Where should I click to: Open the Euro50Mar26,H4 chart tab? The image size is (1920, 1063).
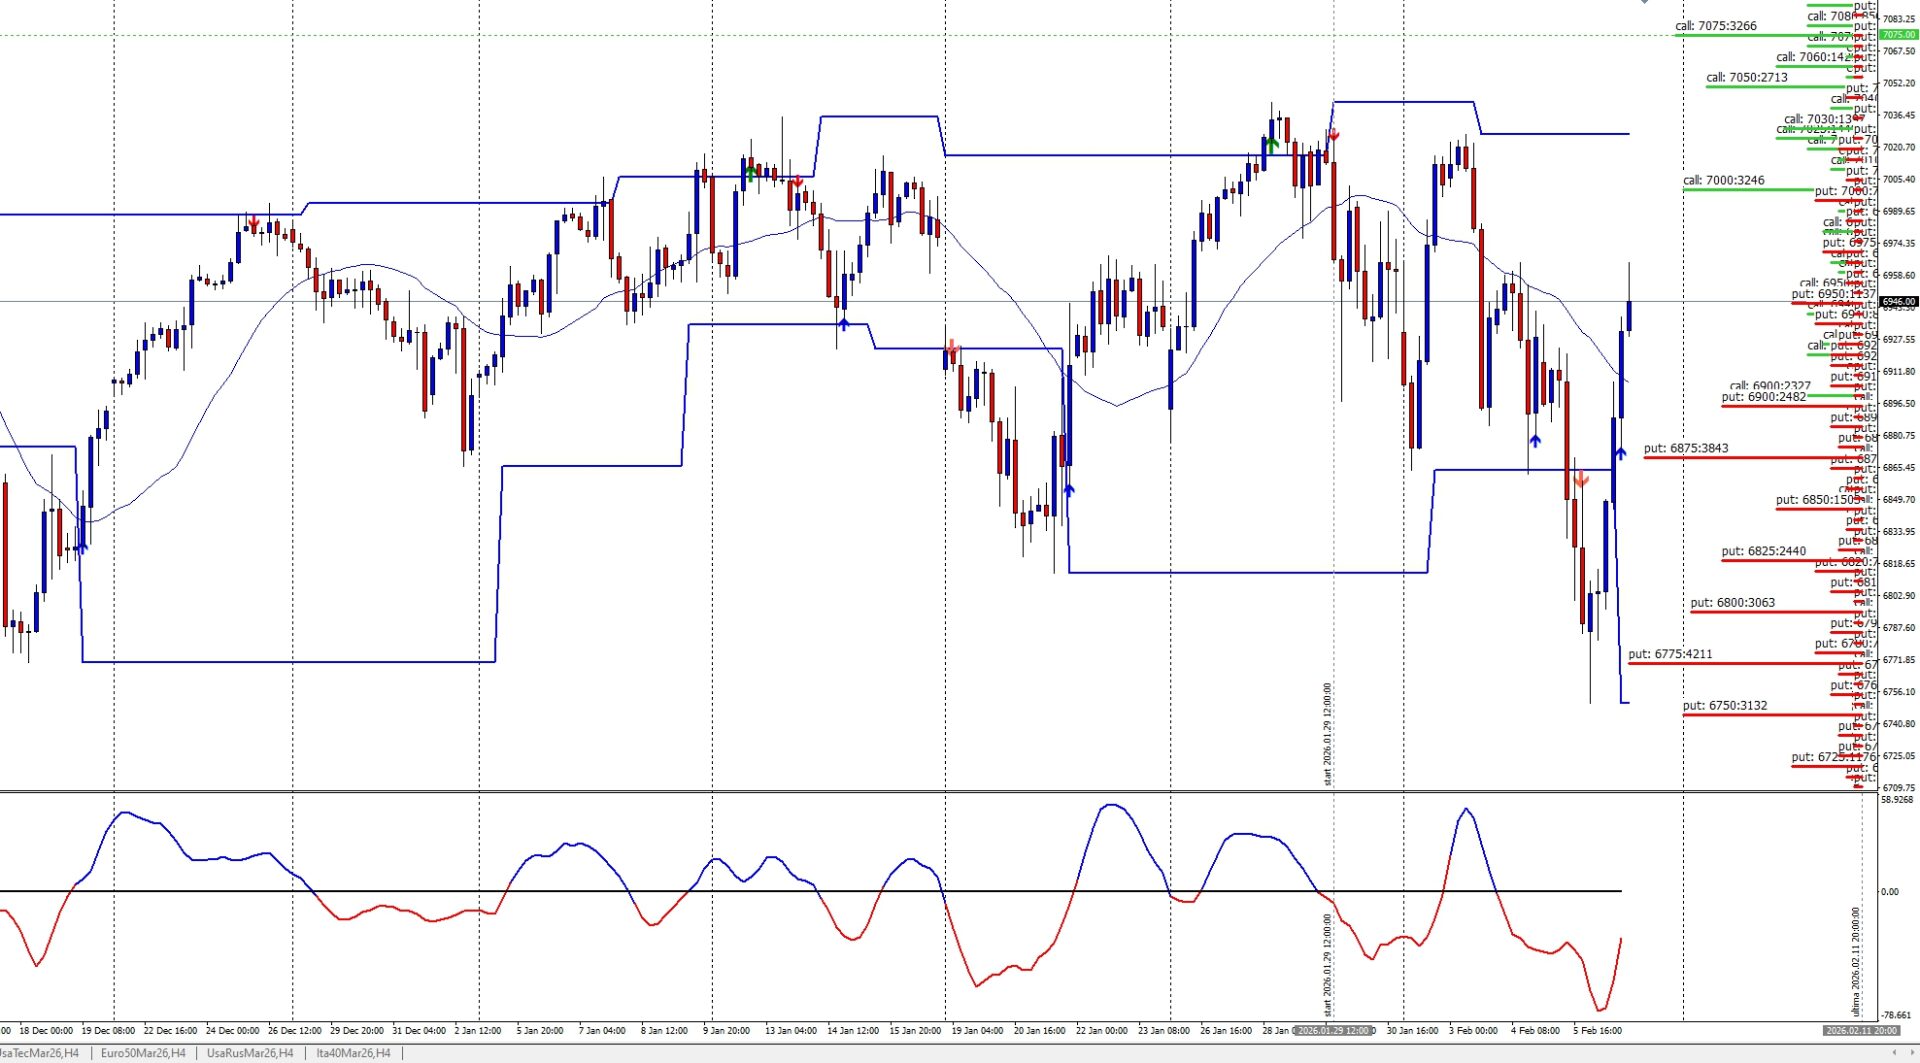(x=143, y=1053)
